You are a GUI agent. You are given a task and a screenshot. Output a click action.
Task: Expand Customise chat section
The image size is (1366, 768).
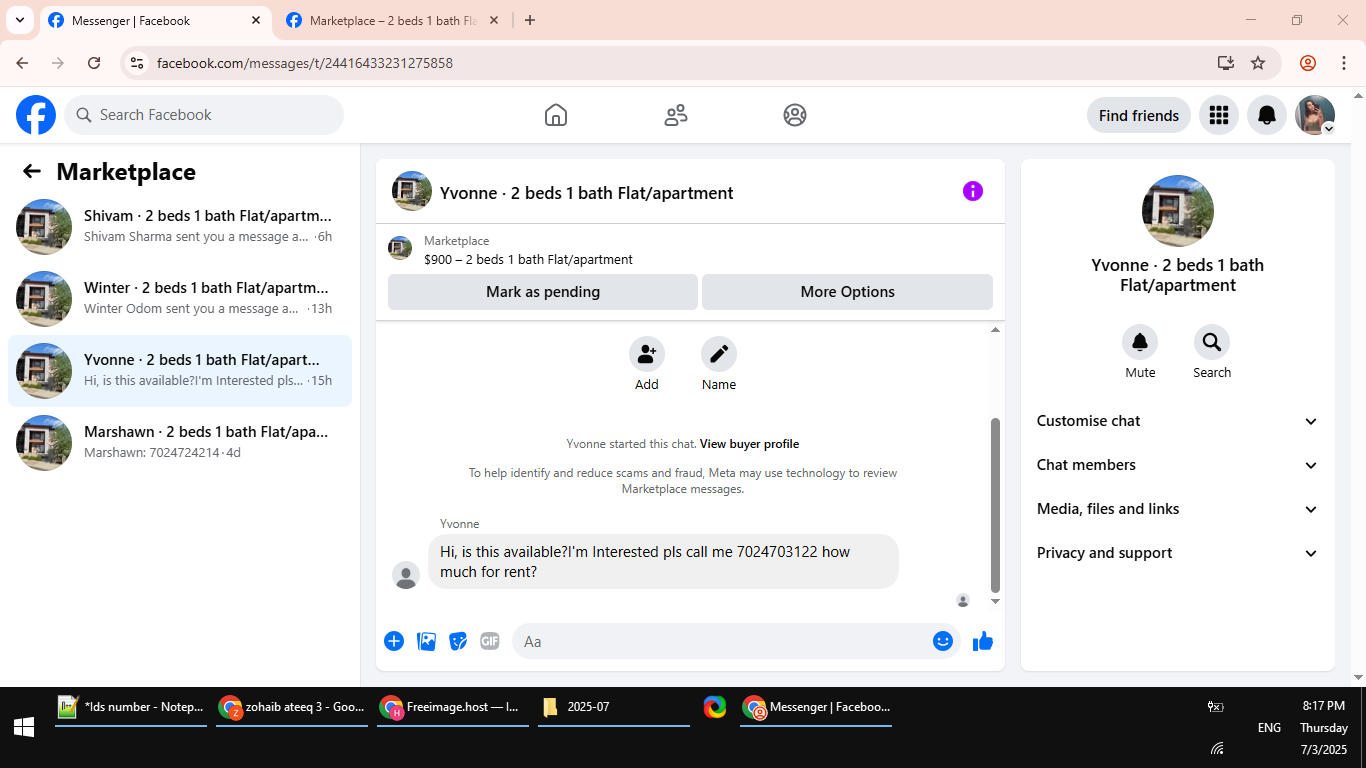[x=1178, y=421]
